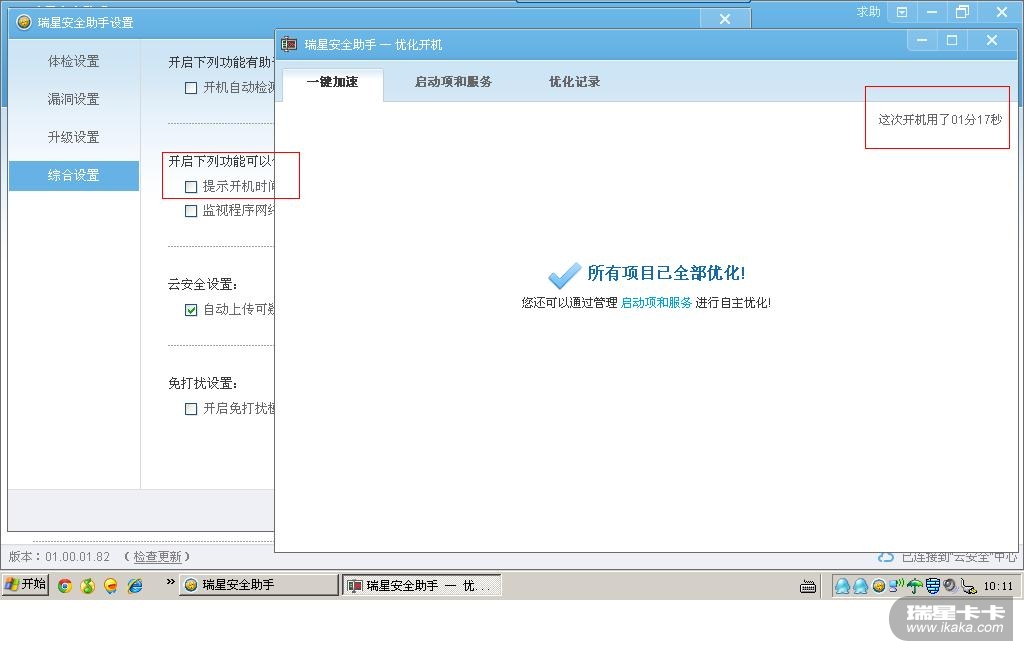1024x648 pixels.
Task: Open the Rising assistant tray icon
Action: point(879,586)
